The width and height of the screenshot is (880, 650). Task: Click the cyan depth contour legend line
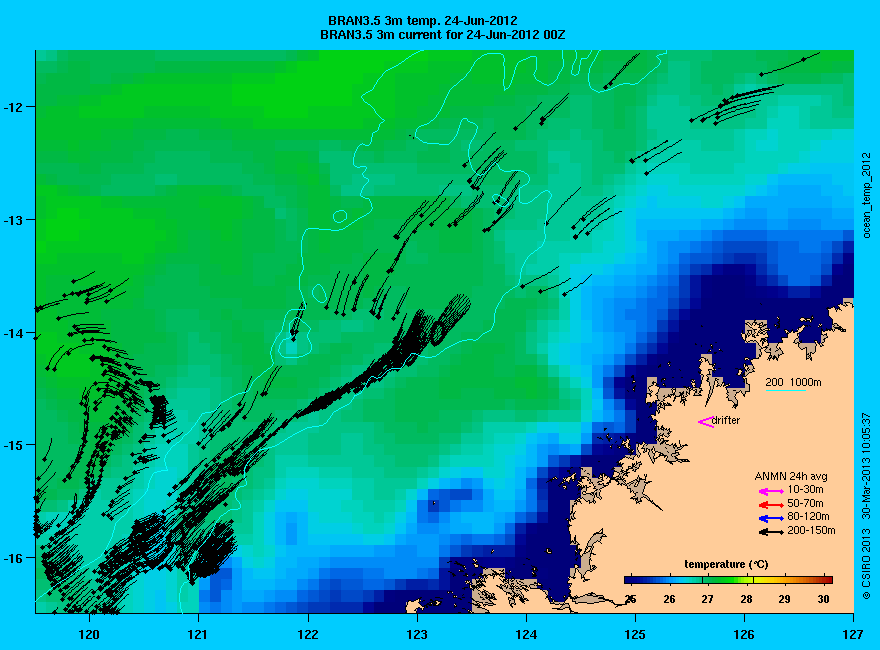pos(786,390)
